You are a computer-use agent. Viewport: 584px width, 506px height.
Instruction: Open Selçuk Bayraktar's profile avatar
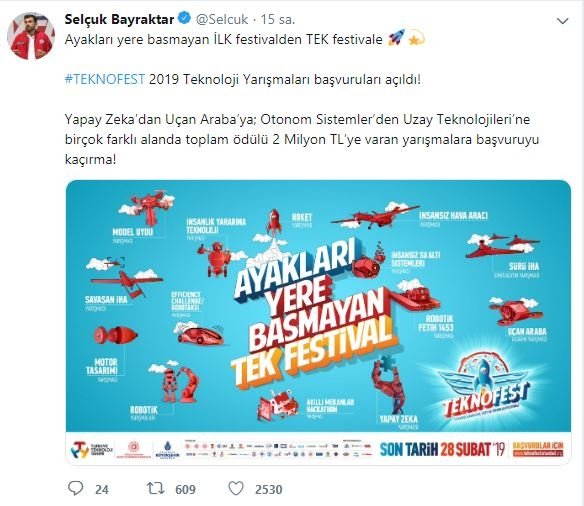(31, 36)
